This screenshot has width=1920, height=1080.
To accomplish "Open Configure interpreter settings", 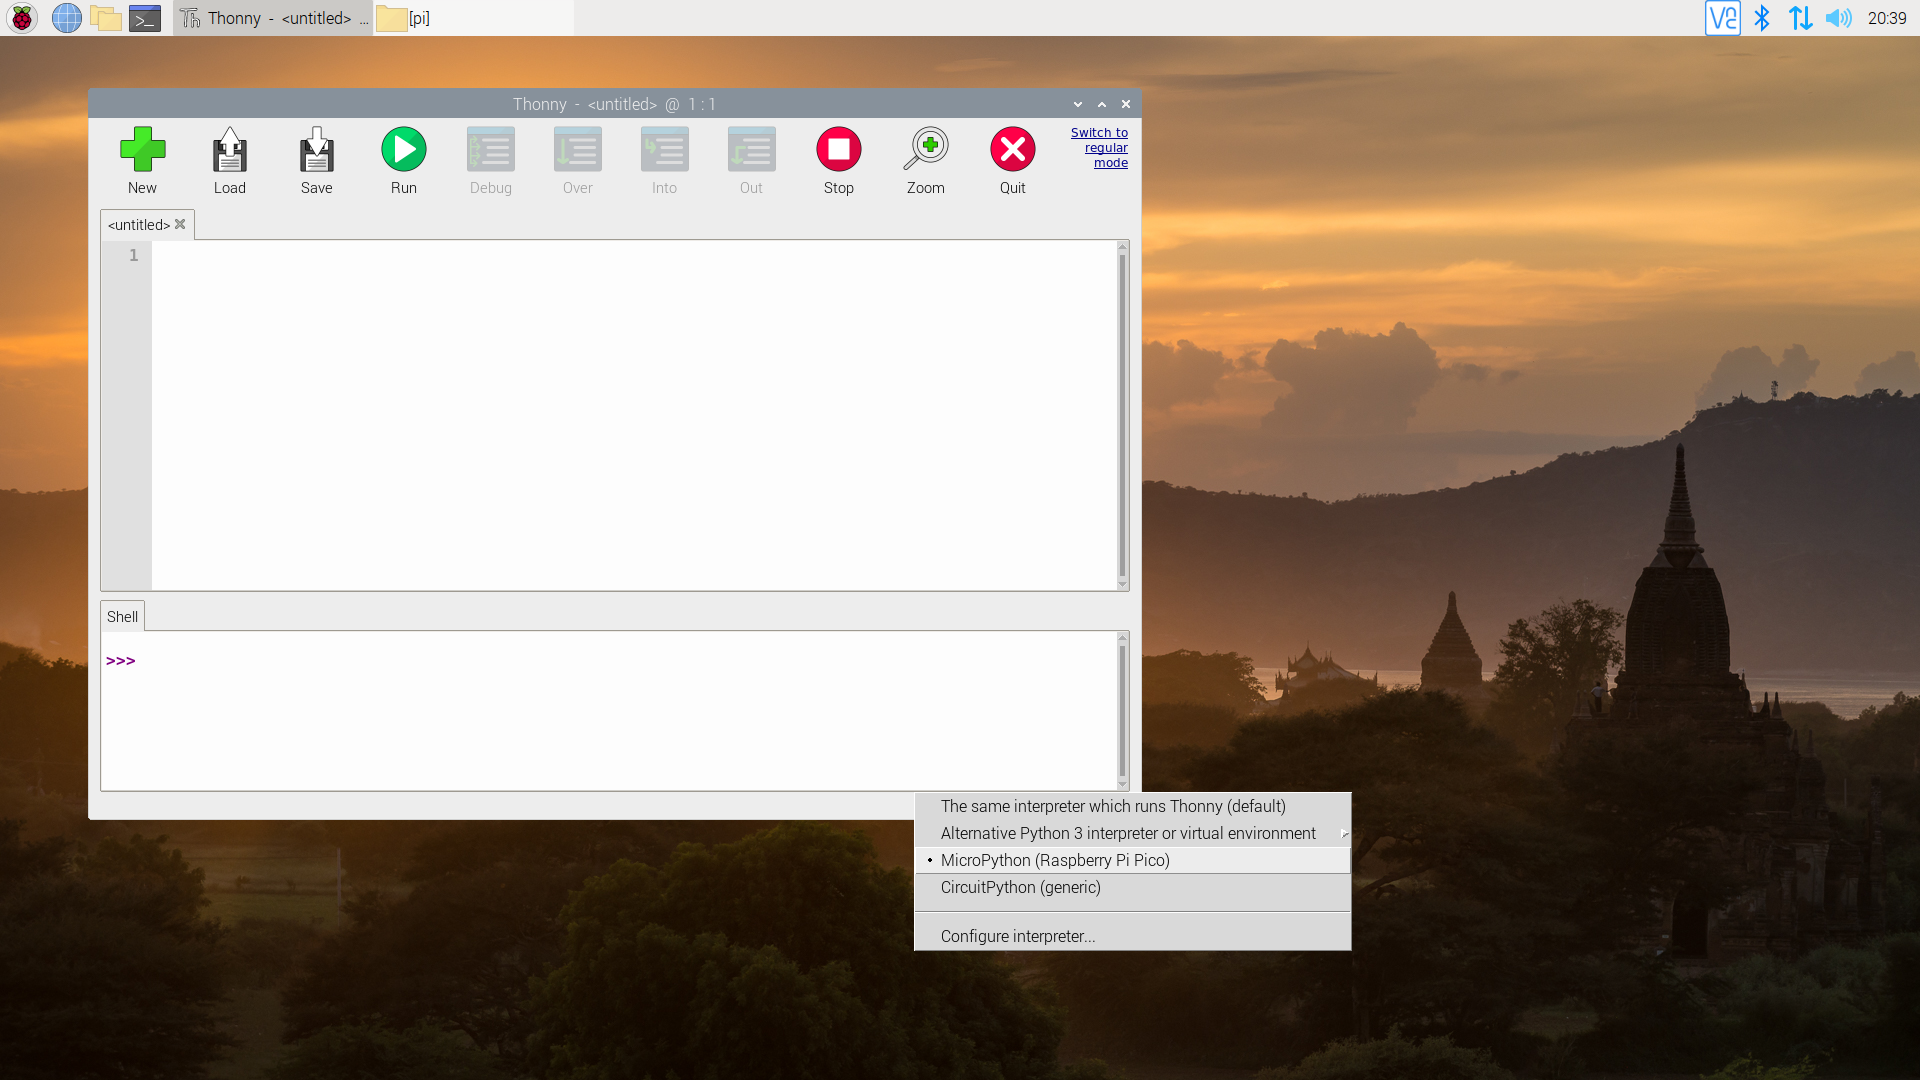I will 1017,936.
